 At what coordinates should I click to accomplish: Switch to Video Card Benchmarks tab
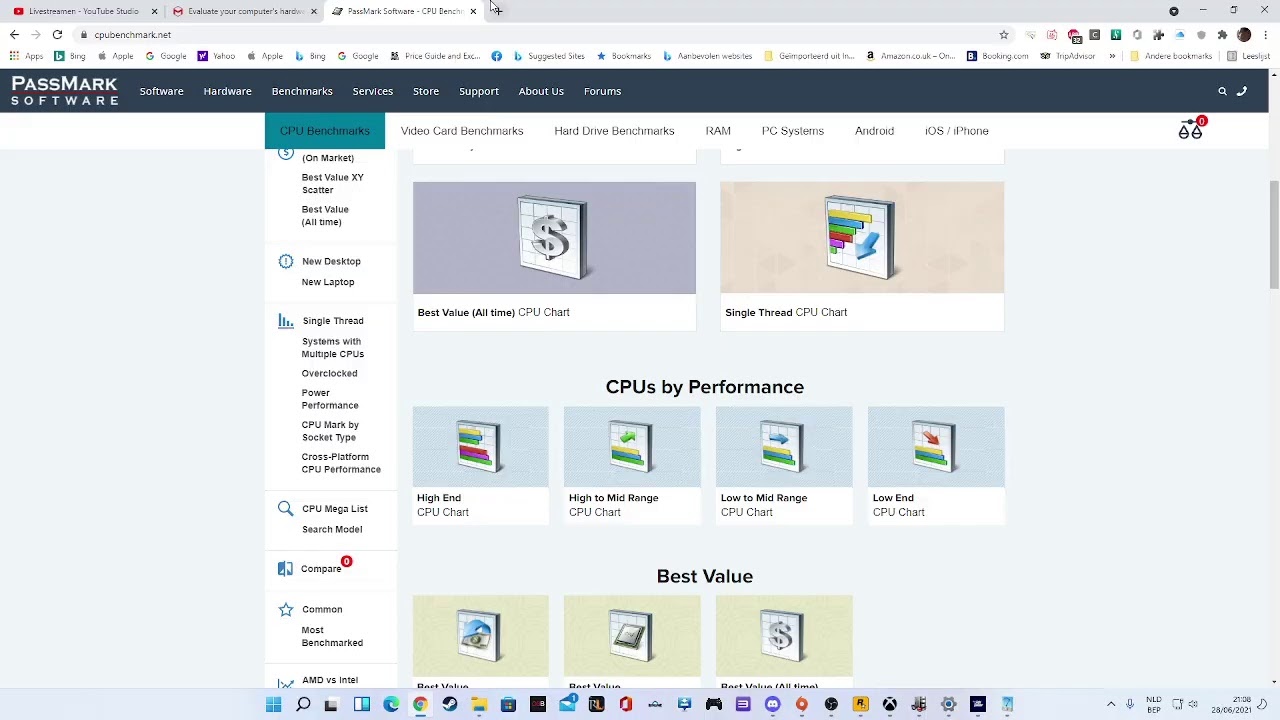coord(462,131)
